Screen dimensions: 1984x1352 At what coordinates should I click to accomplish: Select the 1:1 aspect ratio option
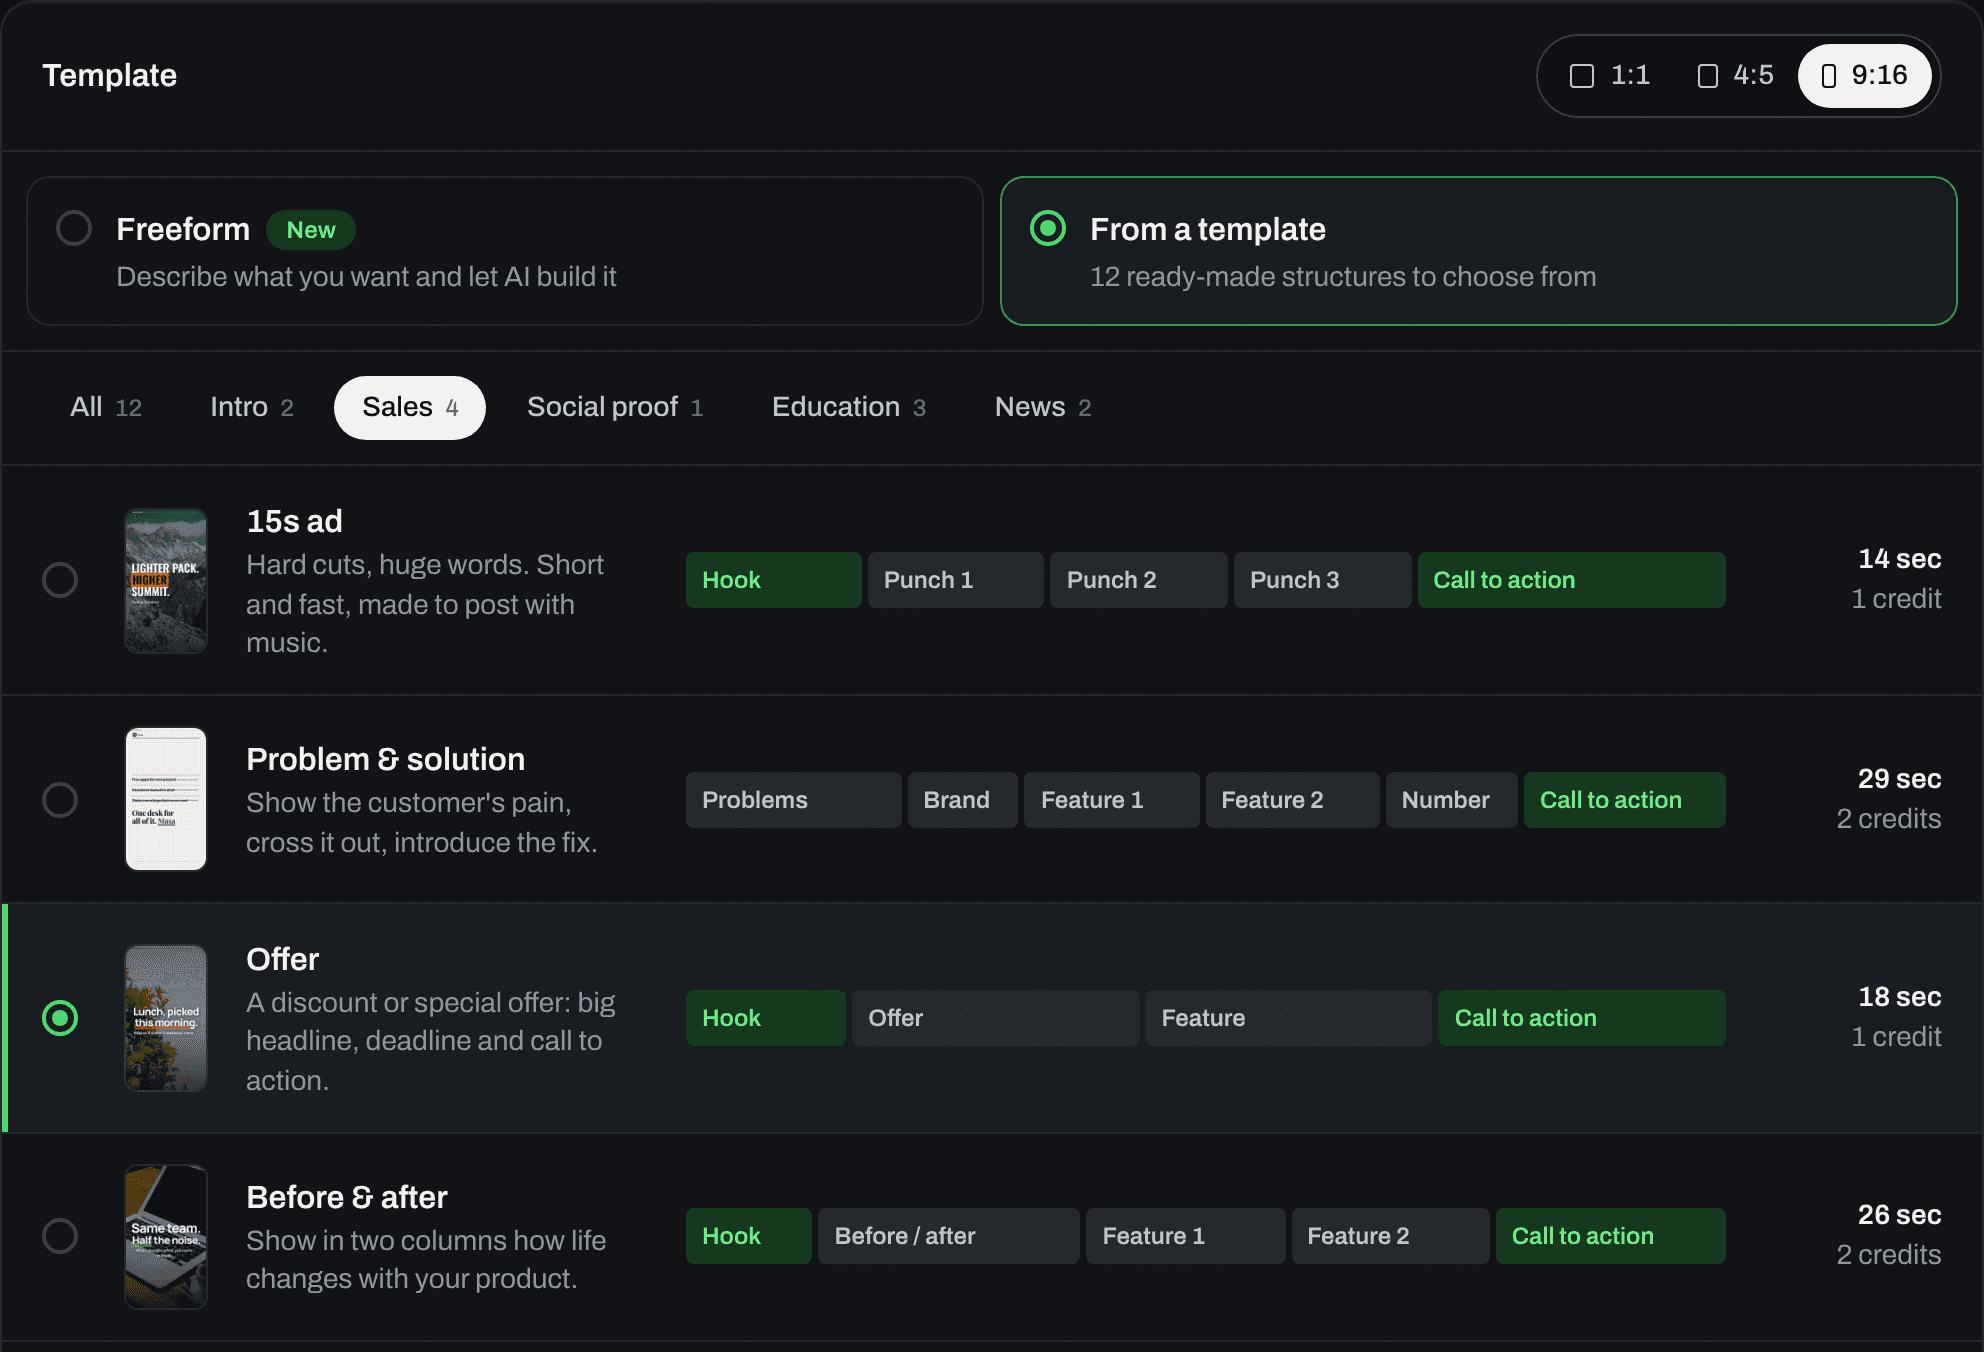click(1609, 76)
